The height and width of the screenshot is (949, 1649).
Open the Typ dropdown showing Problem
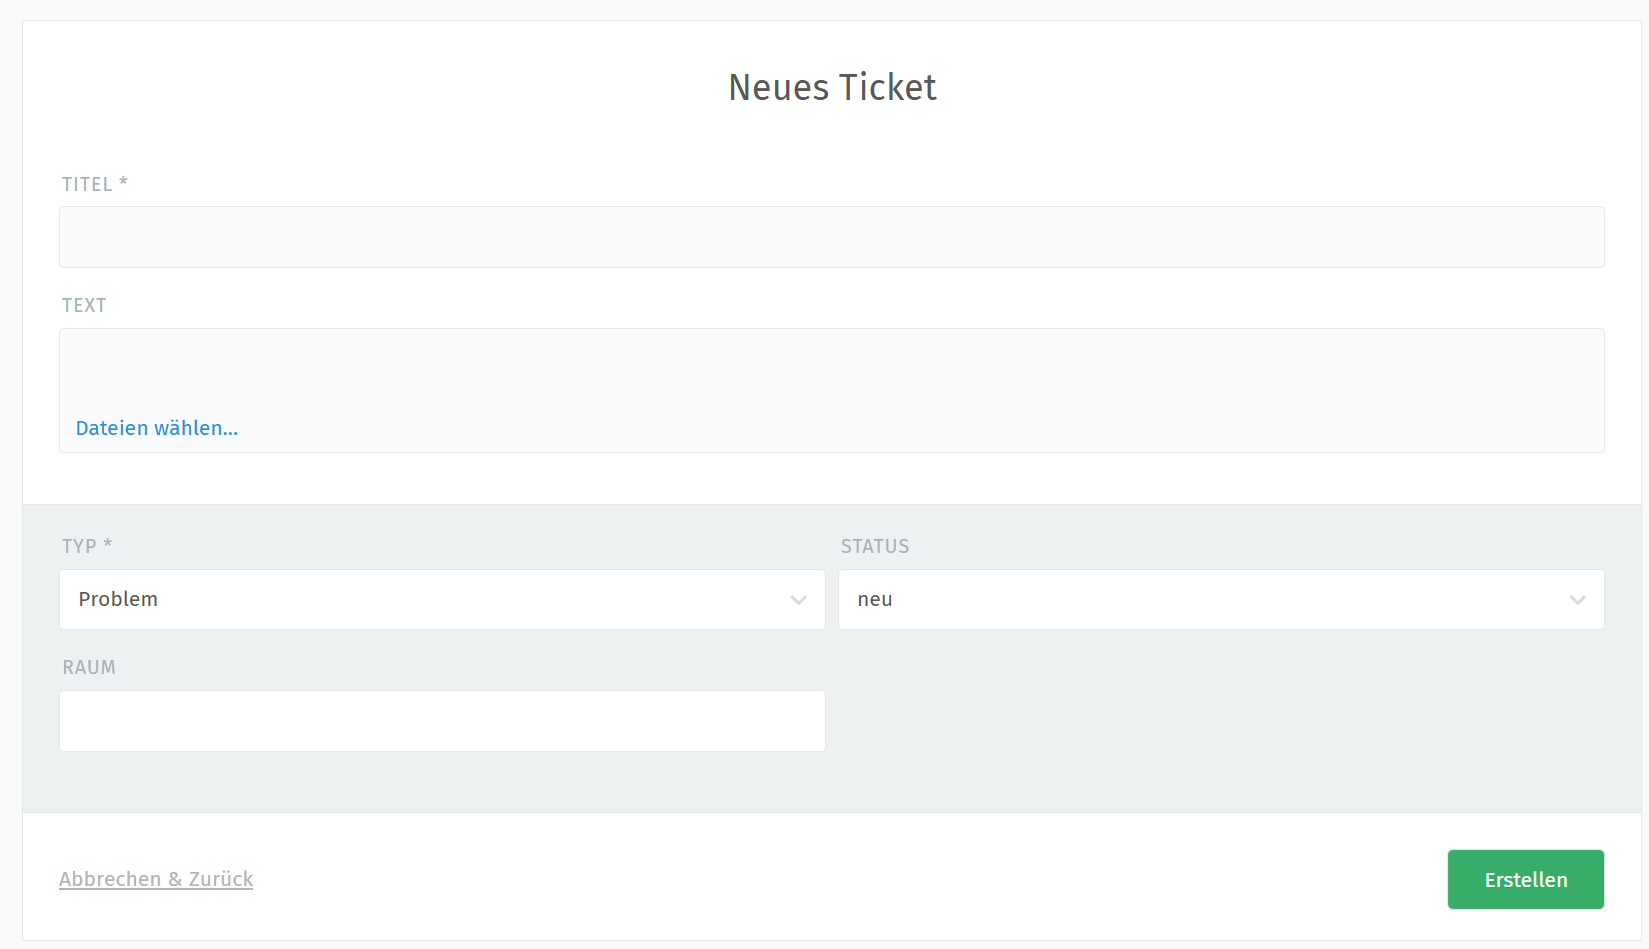[442, 600]
